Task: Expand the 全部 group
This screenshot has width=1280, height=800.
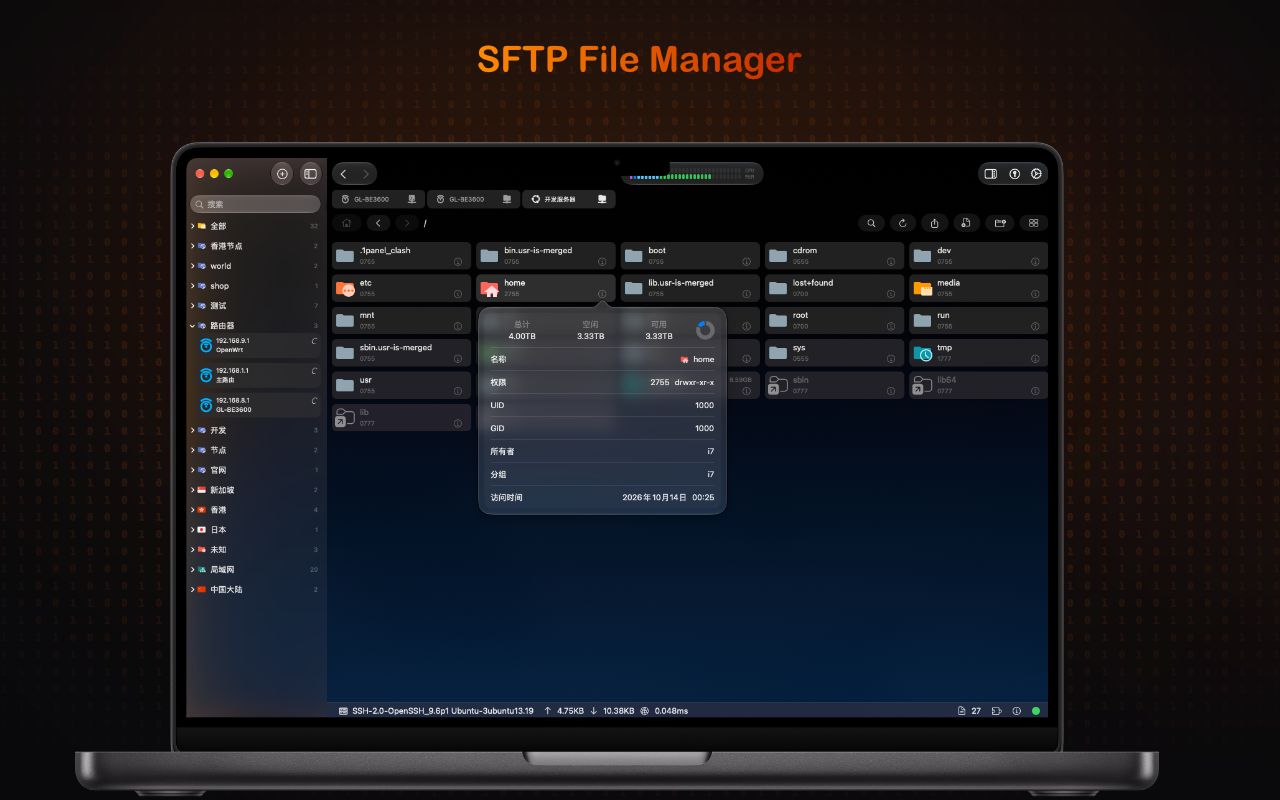Action: [192, 226]
